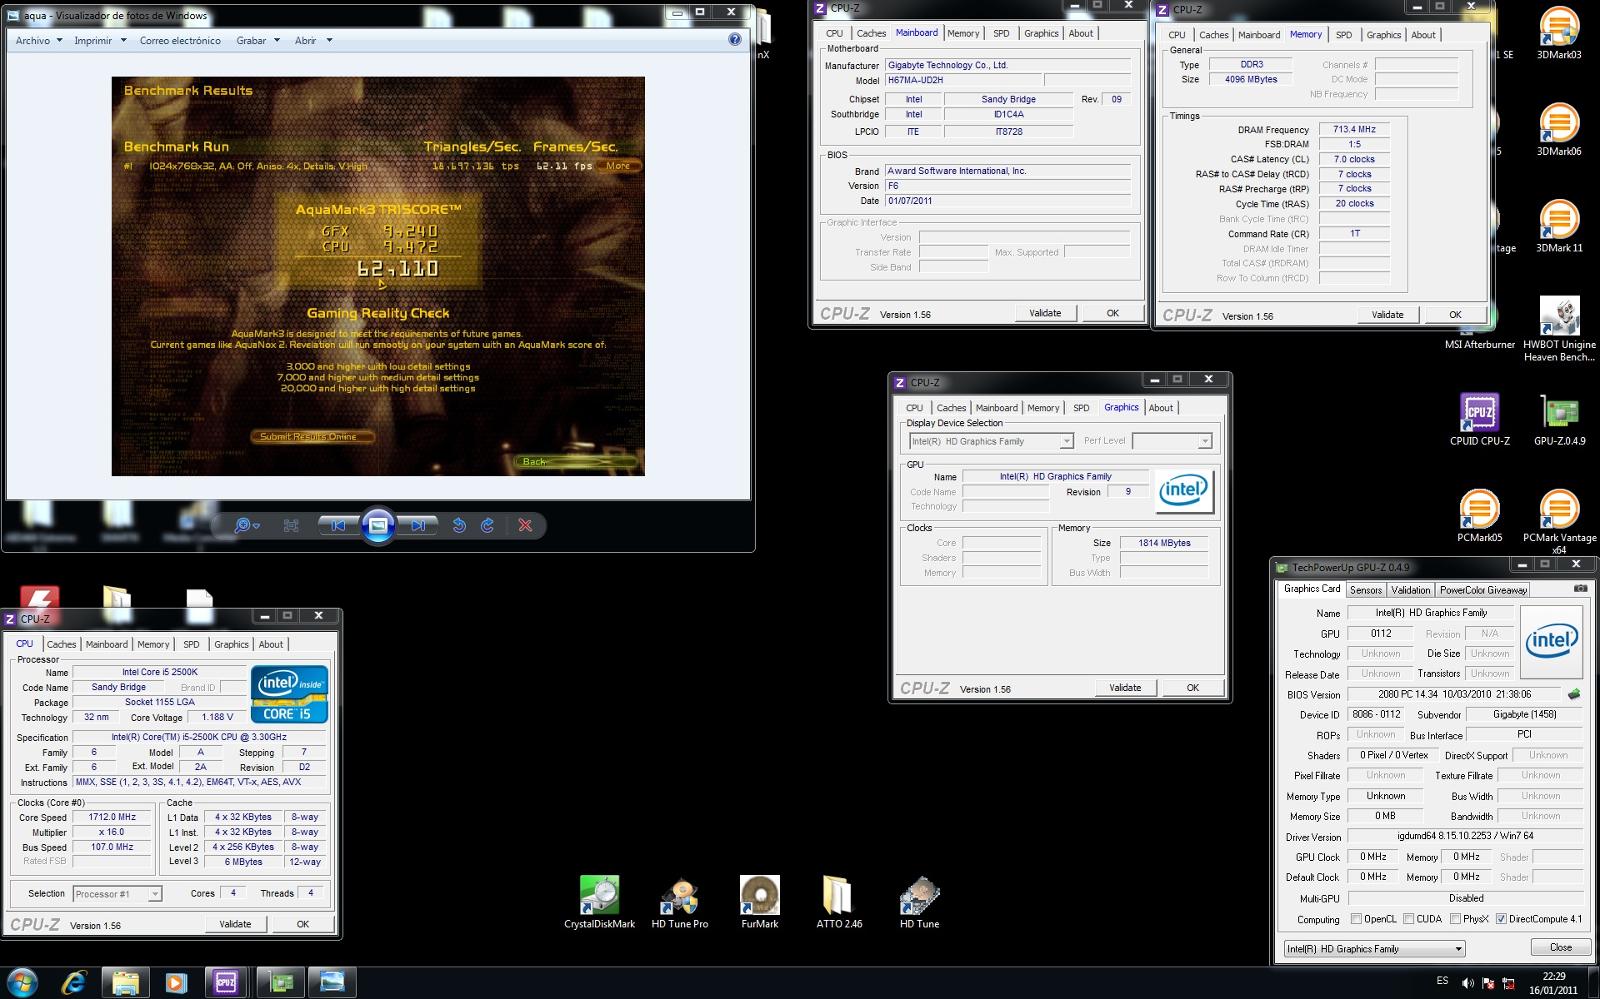The width and height of the screenshot is (1600, 999).
Task: Toggle CUDA checkbox in GPU-Z
Action: [x=1408, y=919]
